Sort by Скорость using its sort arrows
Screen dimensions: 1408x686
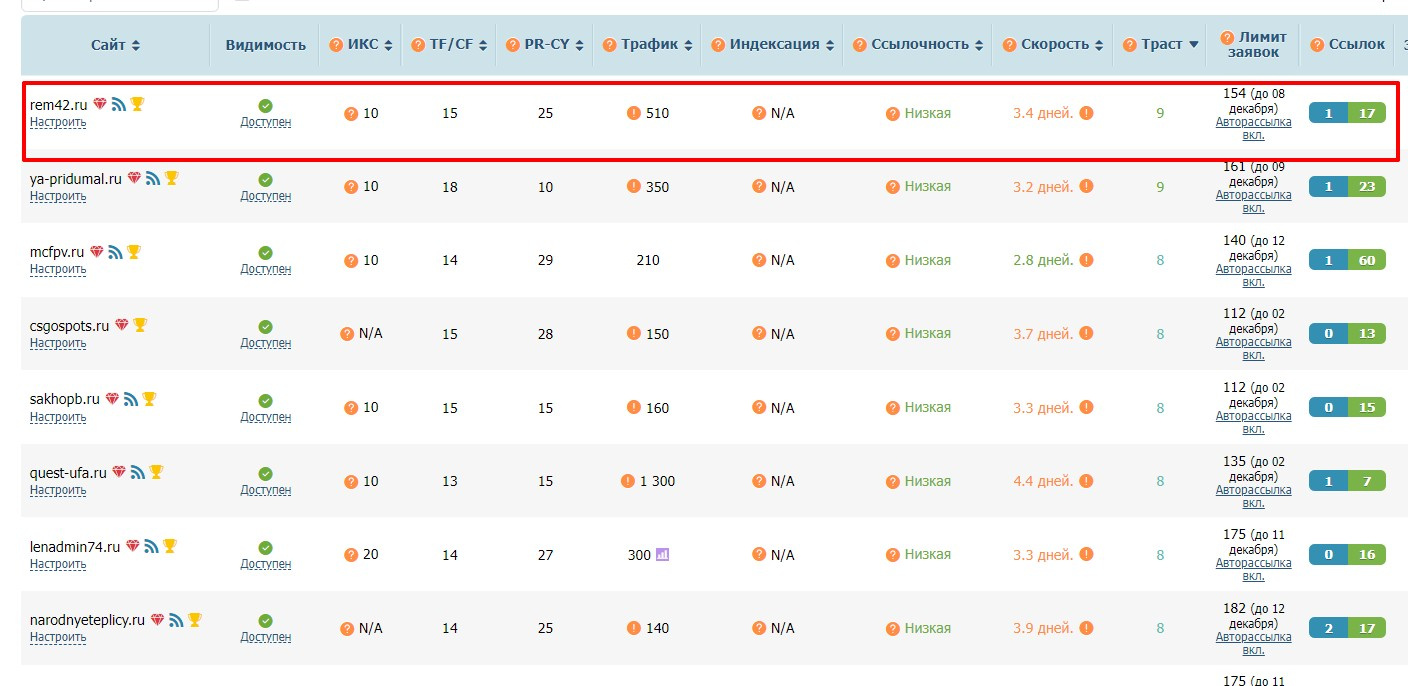[x=1099, y=45]
